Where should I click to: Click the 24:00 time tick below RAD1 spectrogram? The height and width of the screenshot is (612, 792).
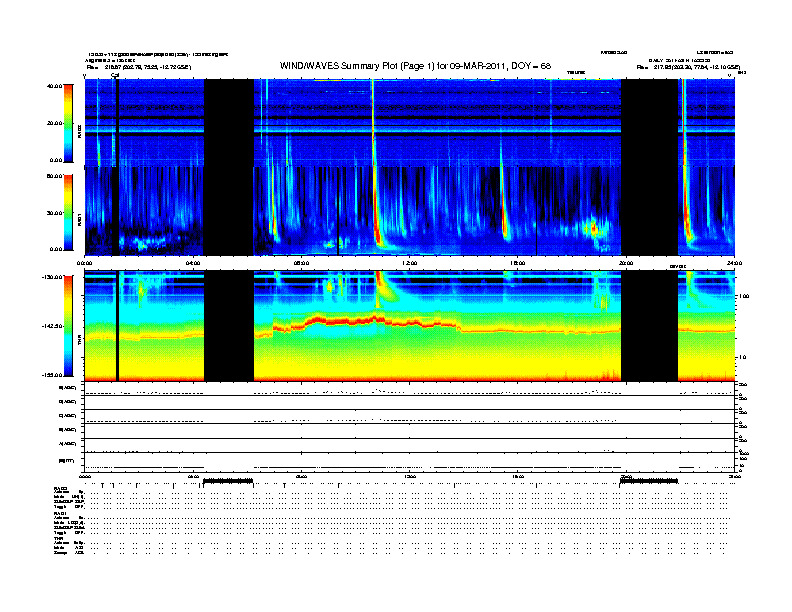tap(734, 263)
